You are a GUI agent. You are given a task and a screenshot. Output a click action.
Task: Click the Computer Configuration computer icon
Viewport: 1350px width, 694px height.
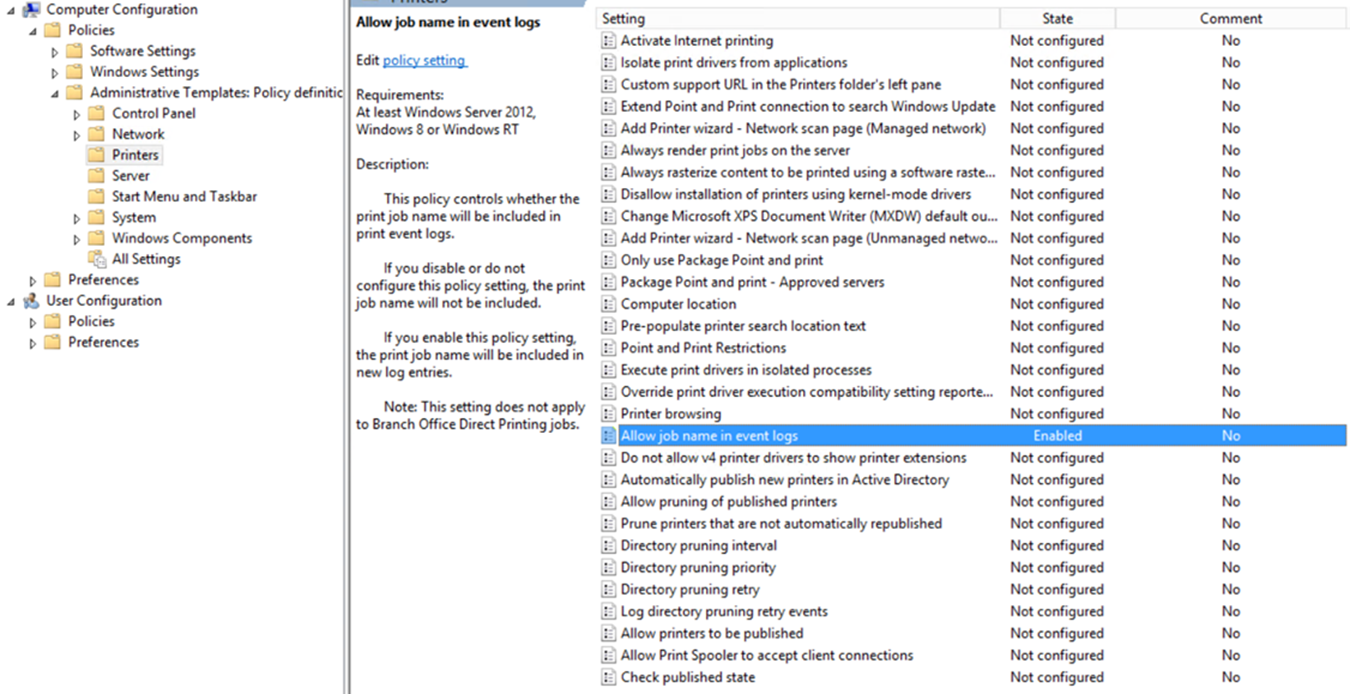click(x=31, y=10)
